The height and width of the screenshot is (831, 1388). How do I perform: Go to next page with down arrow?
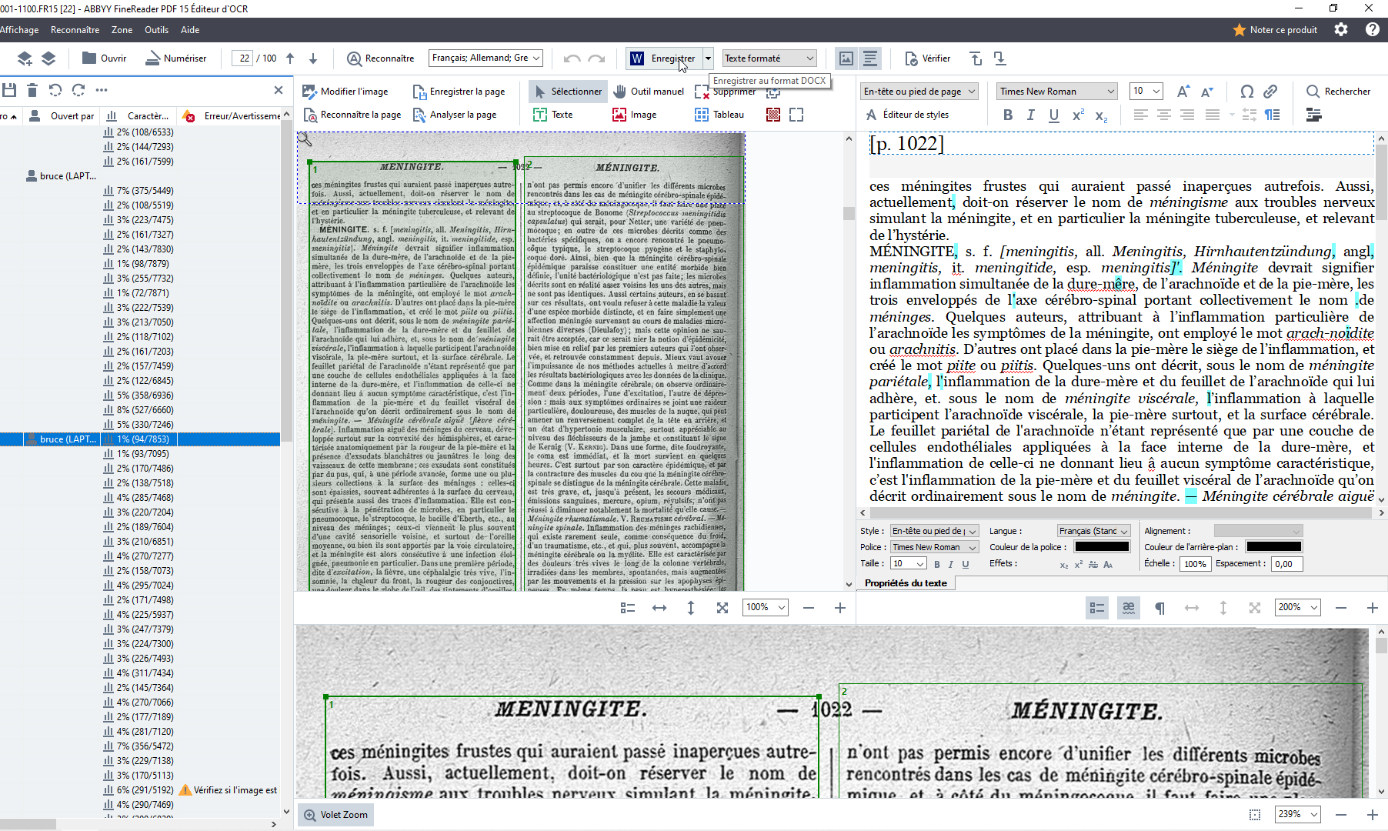tap(313, 58)
